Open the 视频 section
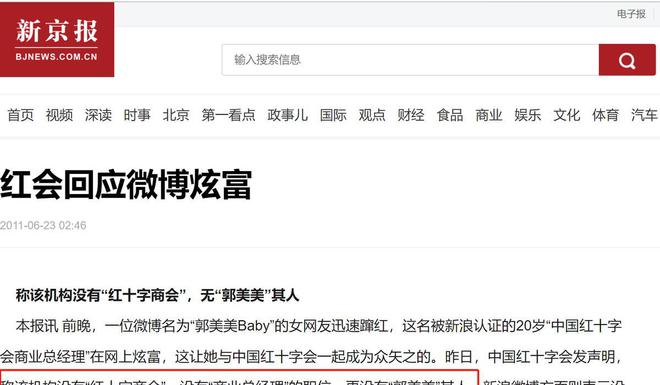The image size is (660, 385). pos(59,114)
